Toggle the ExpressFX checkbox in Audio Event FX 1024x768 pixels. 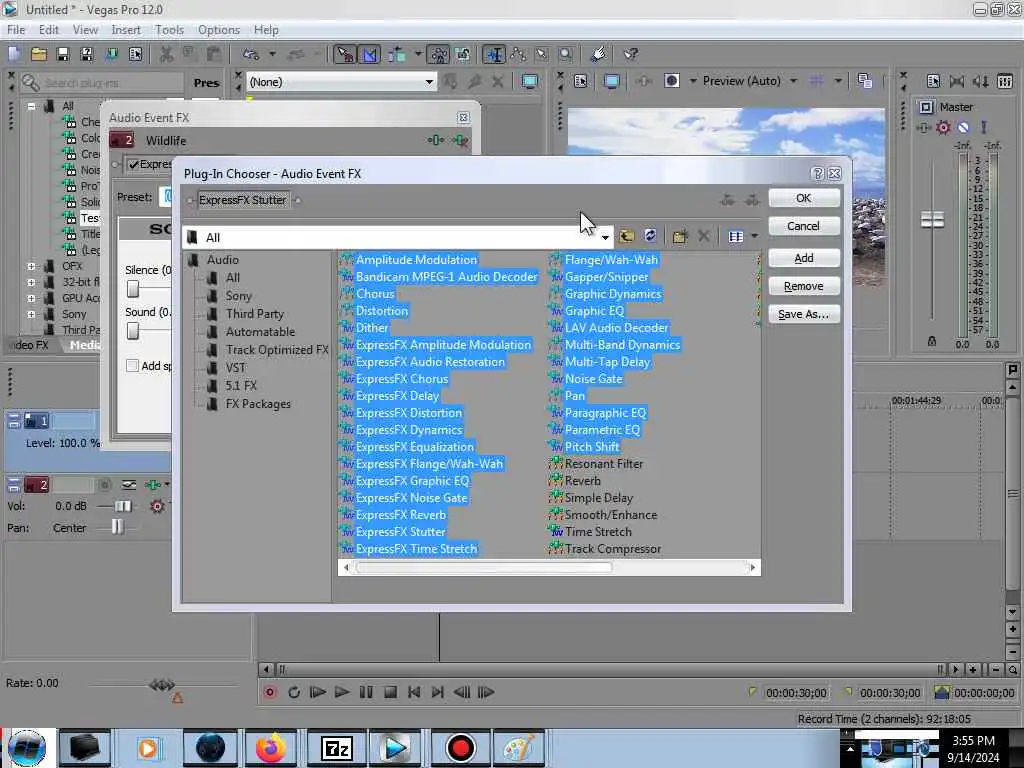pos(134,165)
